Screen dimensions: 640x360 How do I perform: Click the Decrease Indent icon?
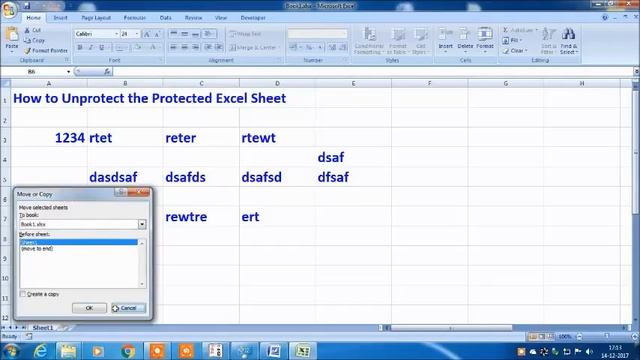208,48
